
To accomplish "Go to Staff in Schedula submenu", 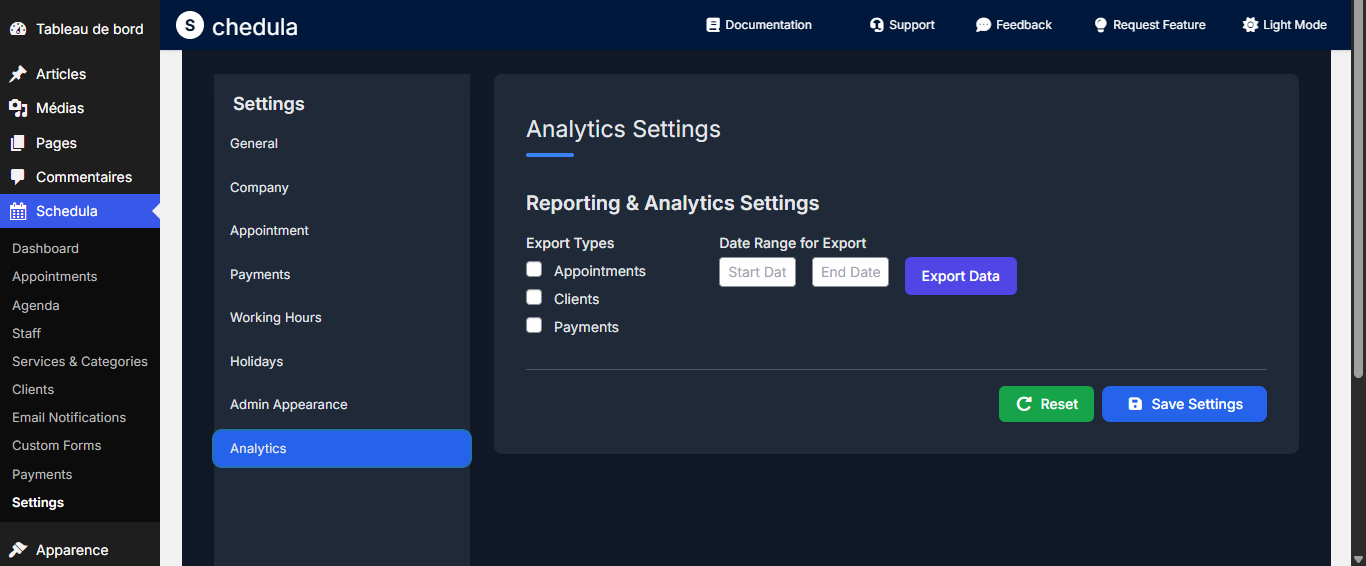I will click(80, 333).
